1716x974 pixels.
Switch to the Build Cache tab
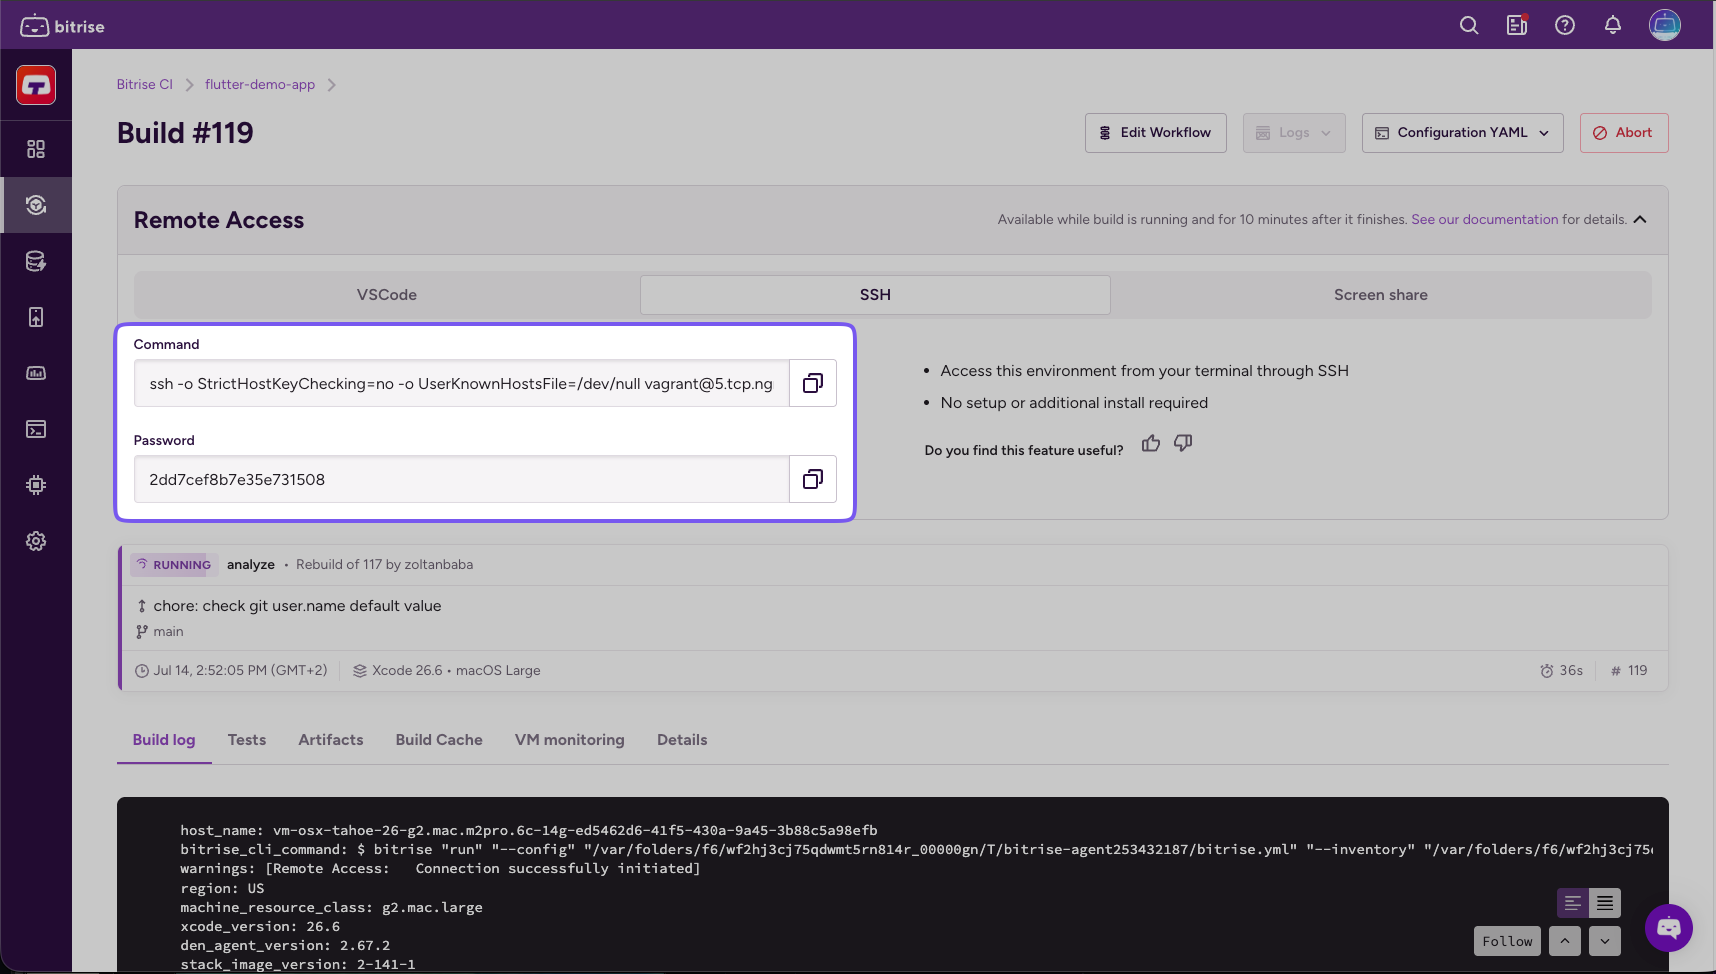[439, 740]
